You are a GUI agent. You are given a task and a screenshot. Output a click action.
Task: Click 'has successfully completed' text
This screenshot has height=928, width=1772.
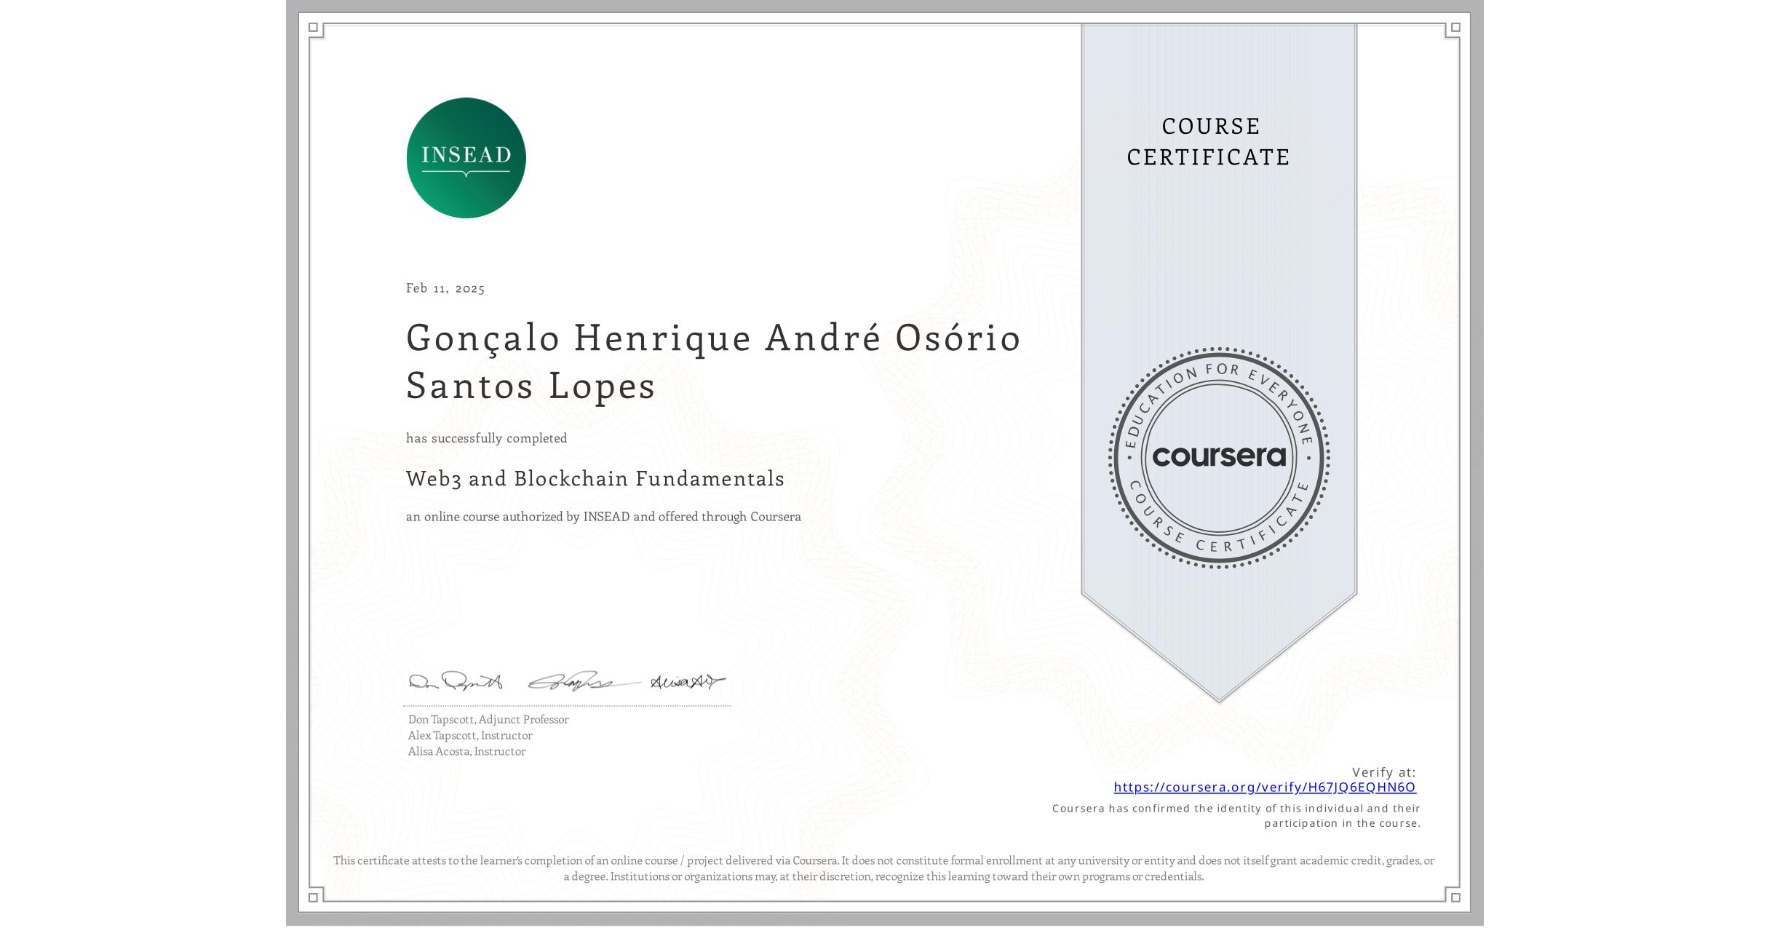(486, 438)
